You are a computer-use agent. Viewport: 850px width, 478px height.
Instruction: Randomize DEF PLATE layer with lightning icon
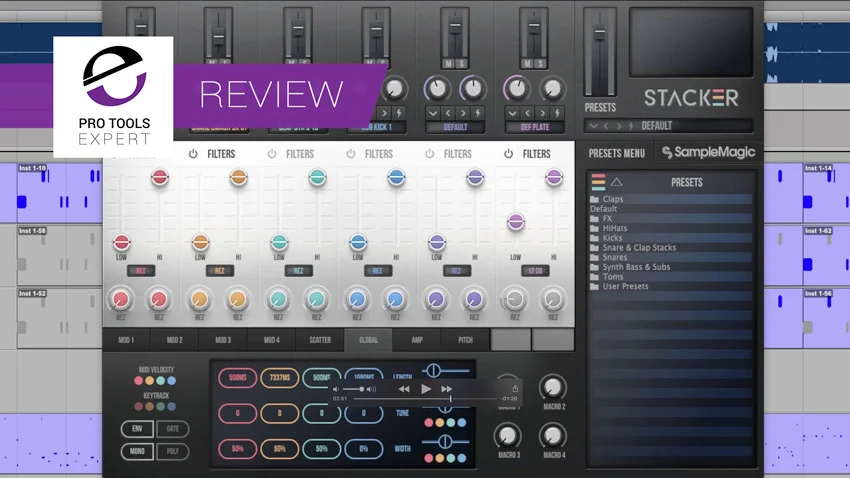coord(557,113)
